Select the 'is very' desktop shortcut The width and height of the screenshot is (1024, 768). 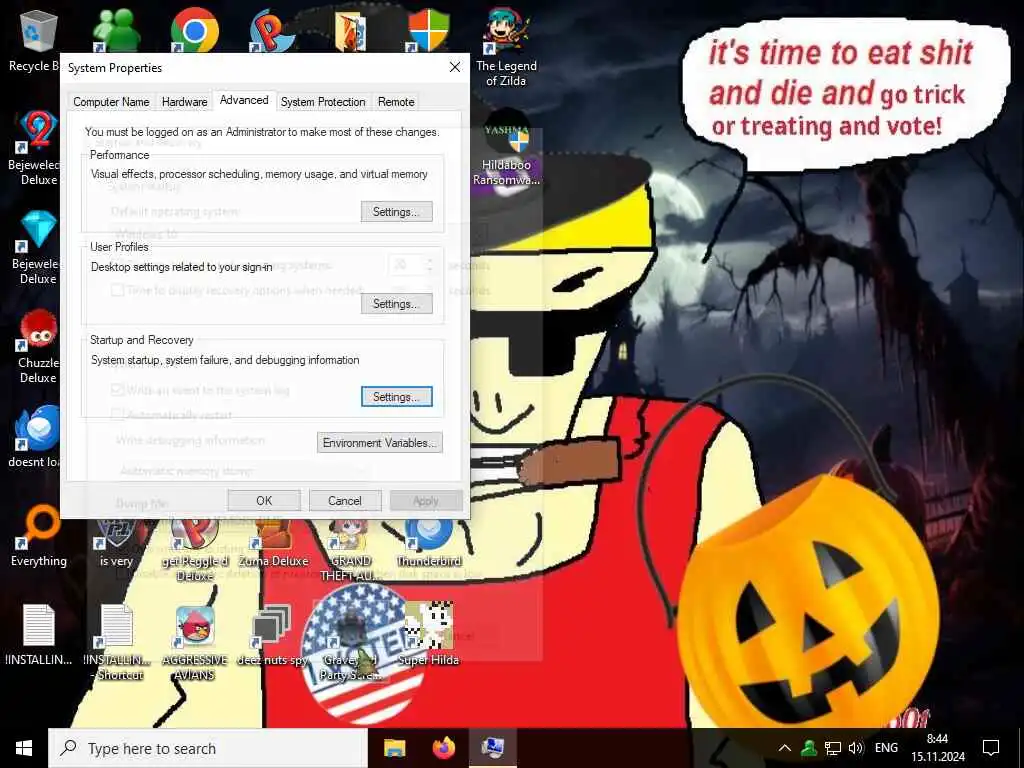[x=116, y=543]
